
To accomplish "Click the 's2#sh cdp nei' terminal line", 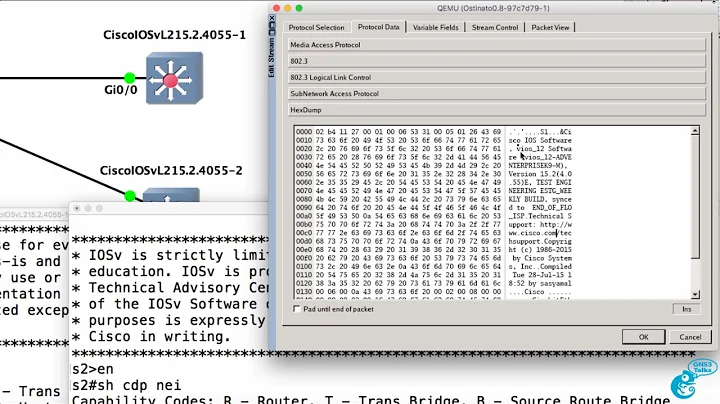I will click(x=126, y=385).
